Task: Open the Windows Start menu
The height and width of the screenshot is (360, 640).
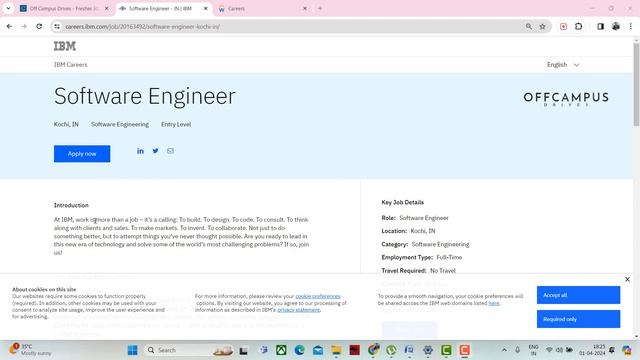Action: pos(132,350)
